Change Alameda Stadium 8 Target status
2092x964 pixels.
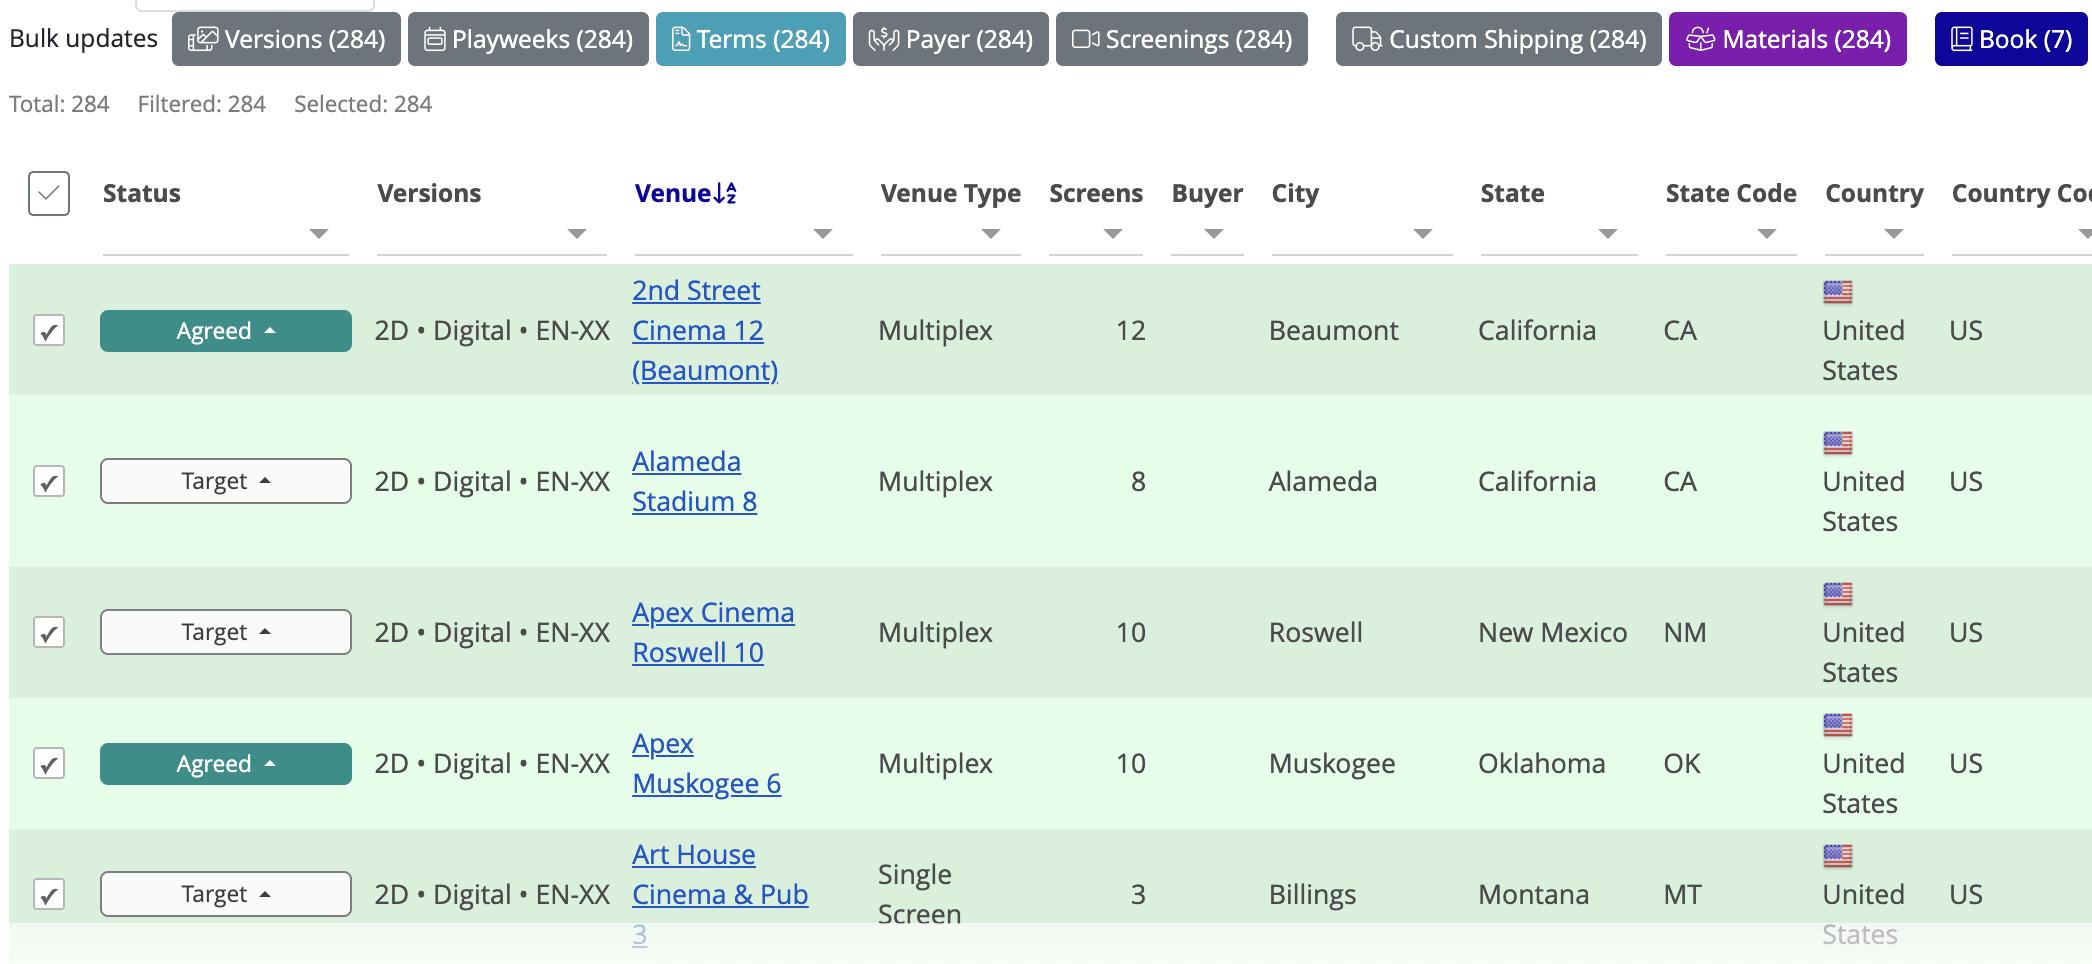coord(225,481)
